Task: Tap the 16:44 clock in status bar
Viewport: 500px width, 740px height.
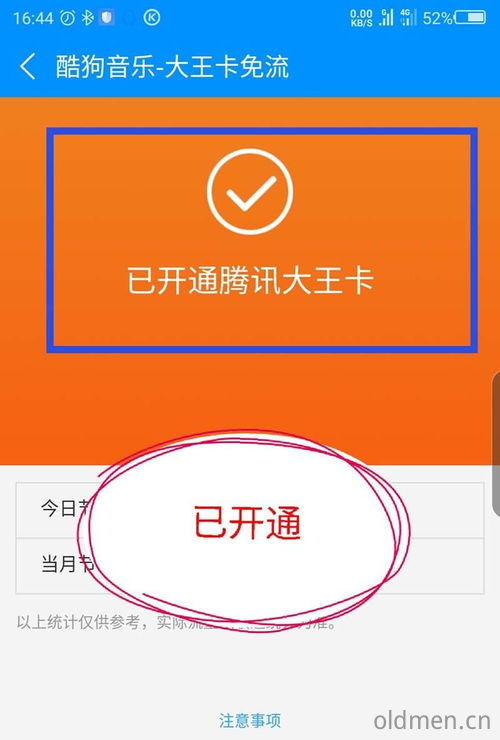Action: [x=33, y=18]
